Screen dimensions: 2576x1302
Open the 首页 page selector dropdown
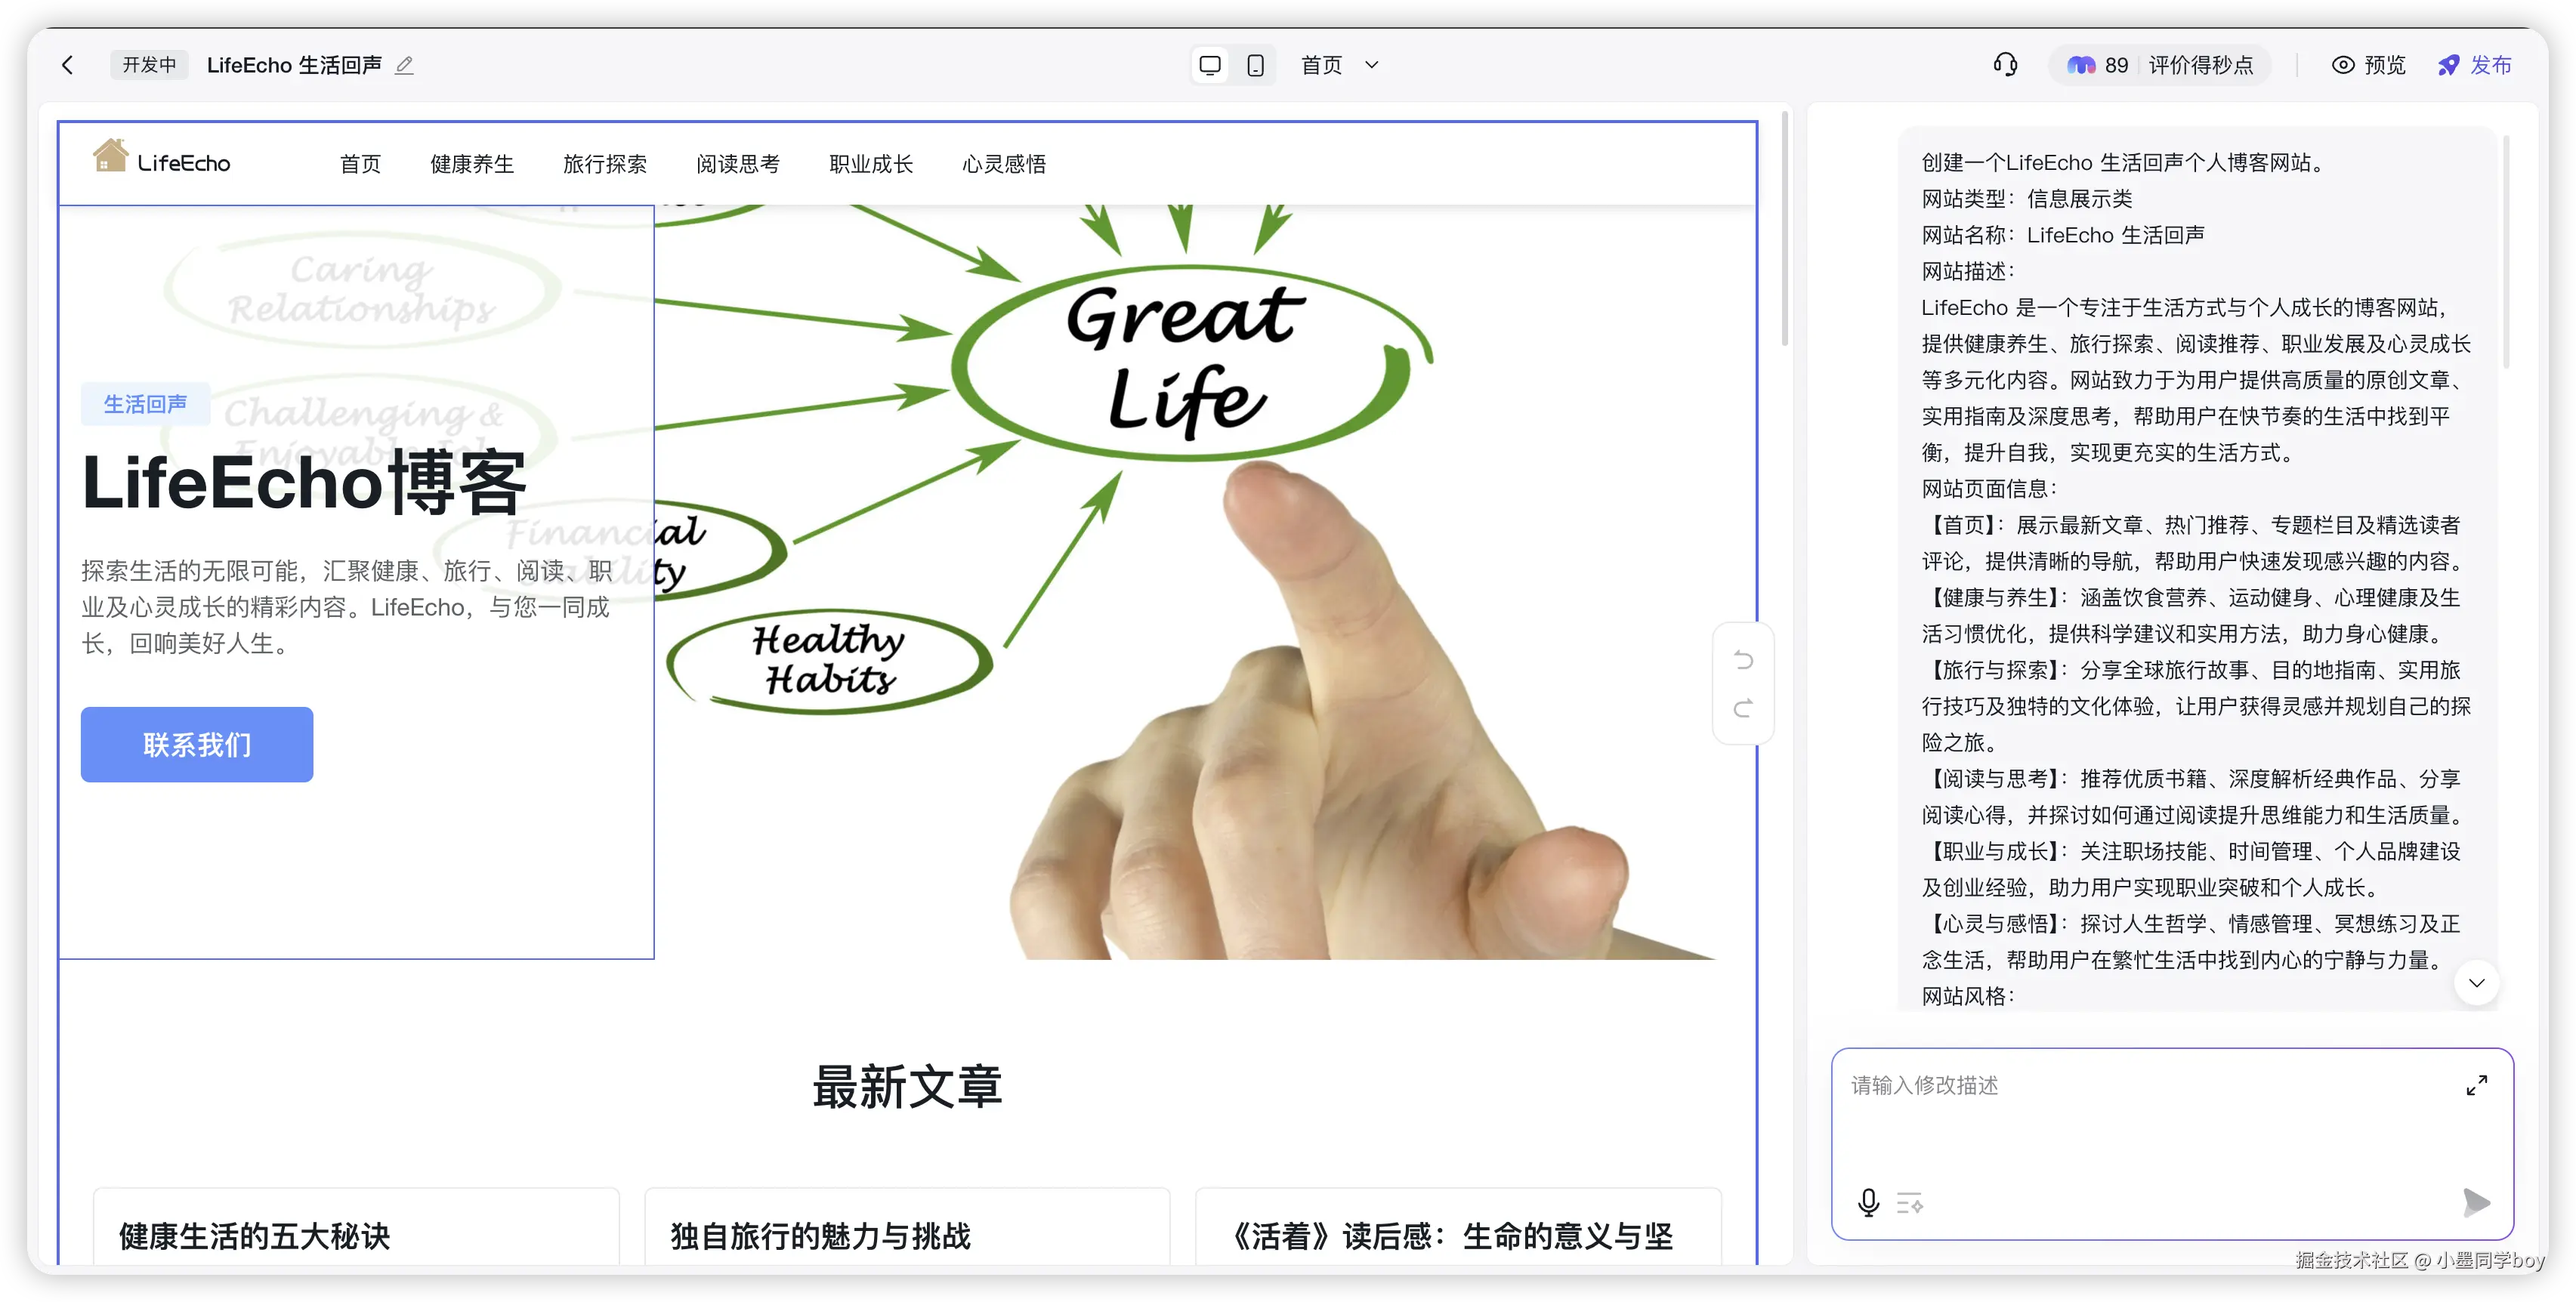coord(1340,65)
